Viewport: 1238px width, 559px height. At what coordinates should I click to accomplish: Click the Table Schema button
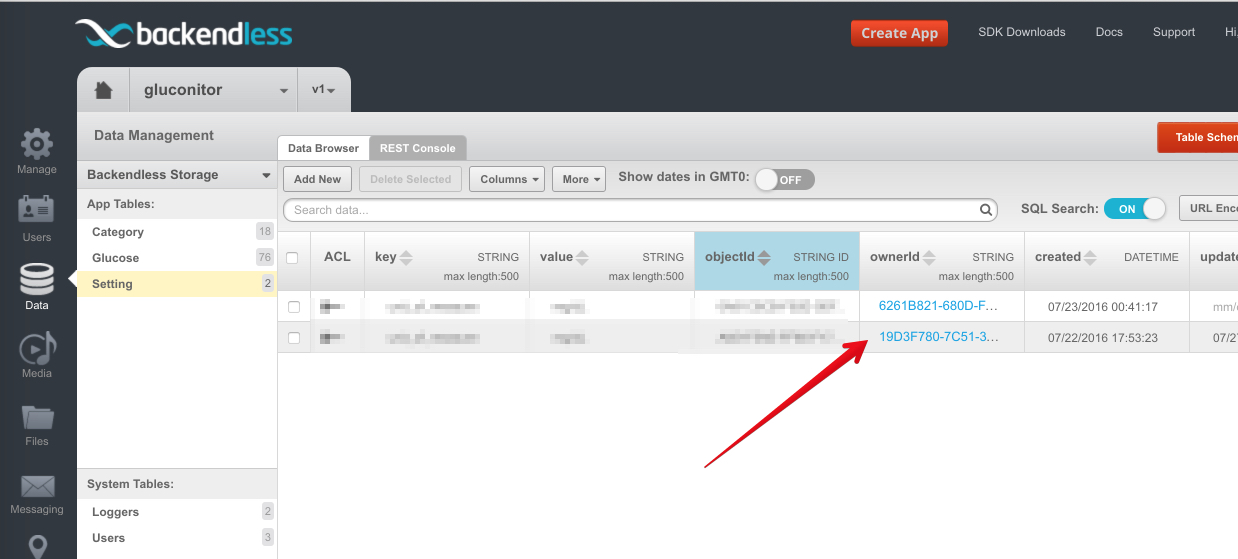(x=1197, y=137)
